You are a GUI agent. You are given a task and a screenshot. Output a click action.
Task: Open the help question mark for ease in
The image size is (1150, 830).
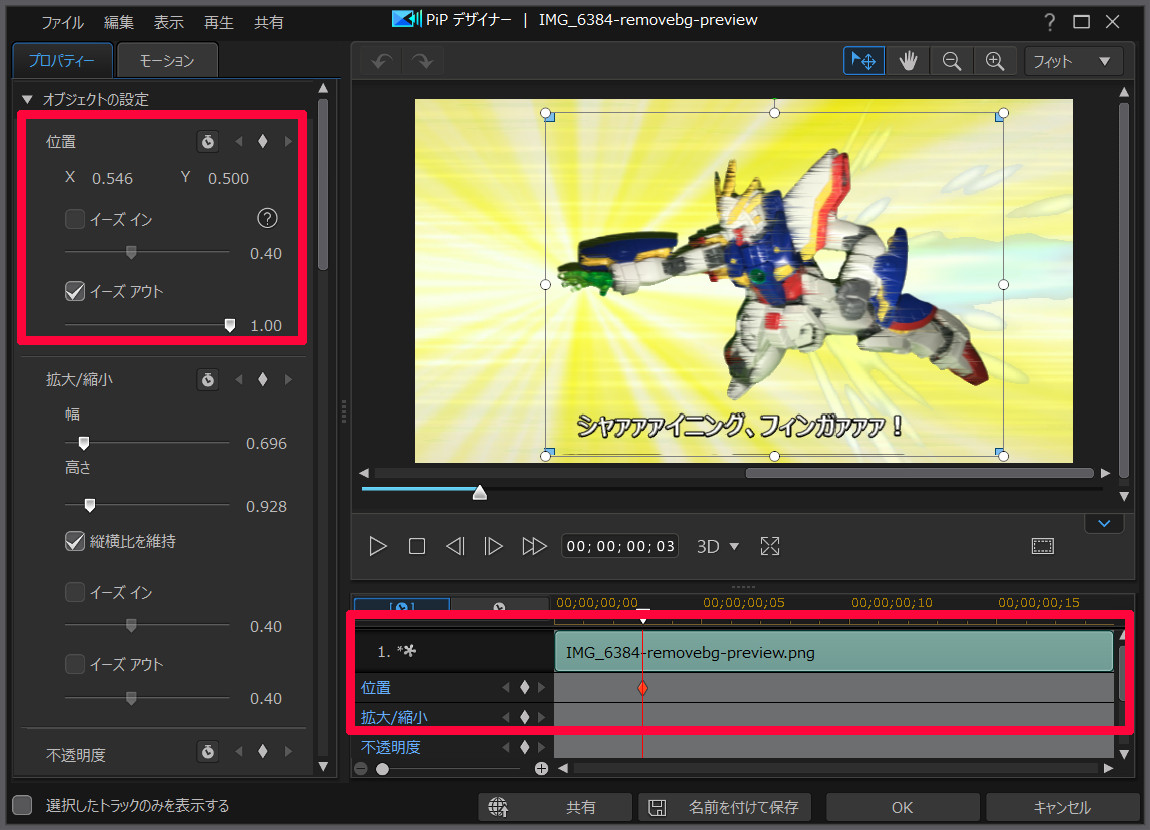click(x=267, y=219)
